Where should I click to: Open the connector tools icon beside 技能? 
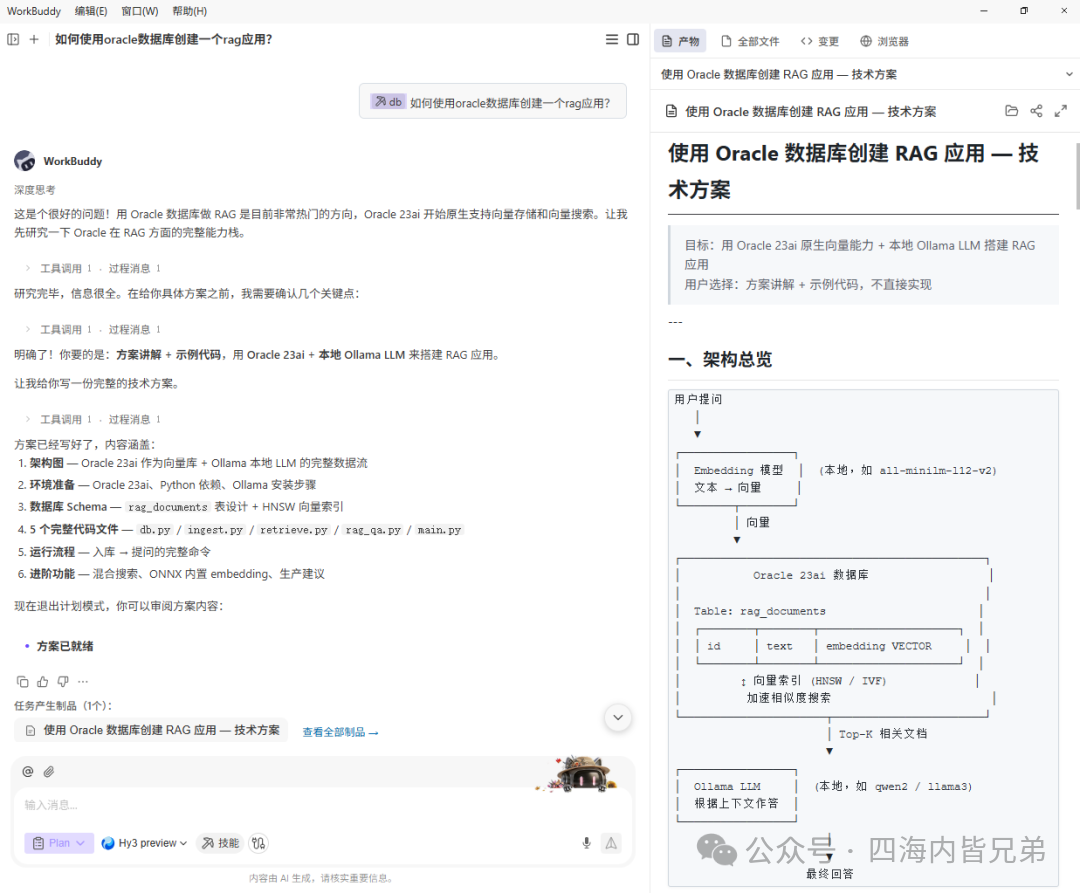(x=258, y=843)
